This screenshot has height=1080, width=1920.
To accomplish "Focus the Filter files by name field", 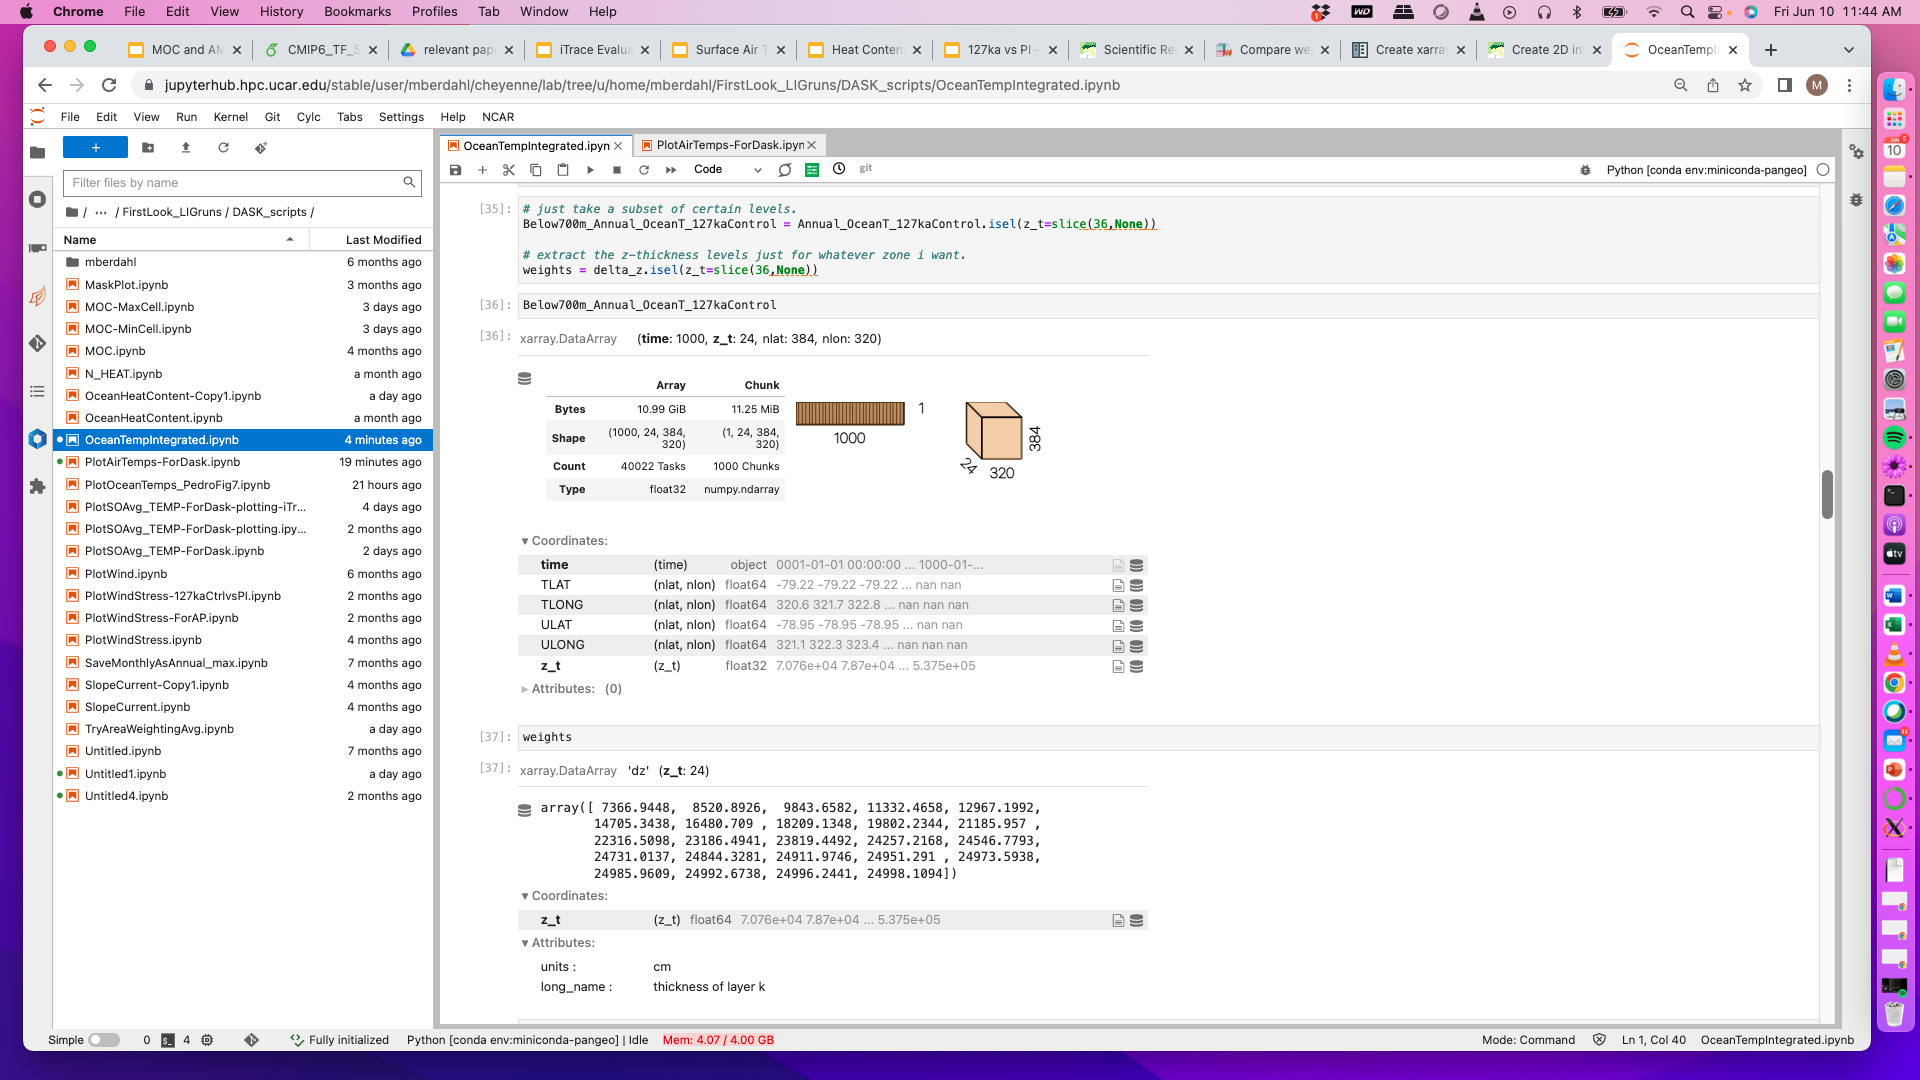I will tap(242, 183).
